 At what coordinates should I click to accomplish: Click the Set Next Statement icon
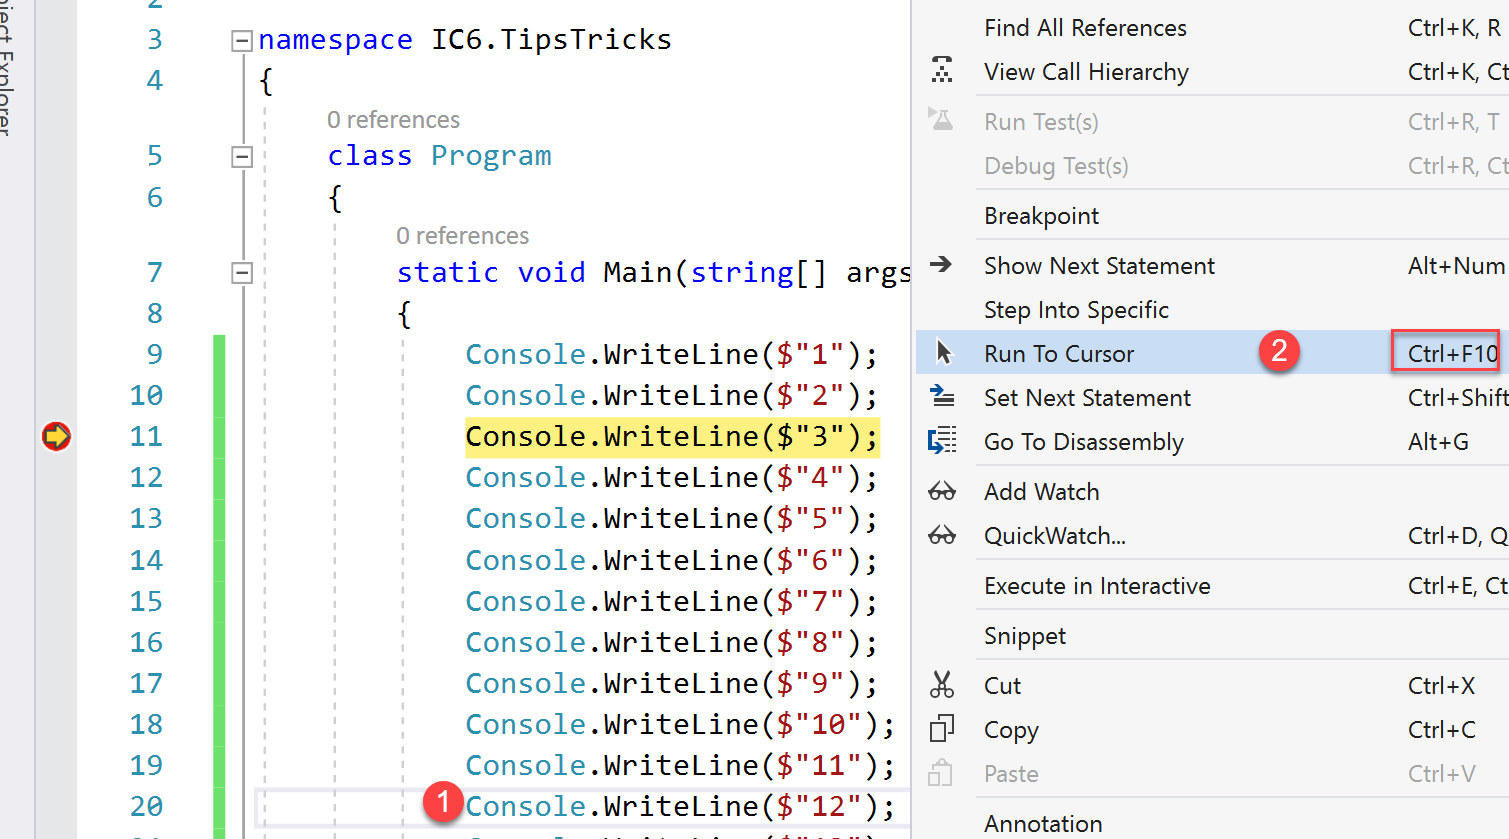[942, 397]
